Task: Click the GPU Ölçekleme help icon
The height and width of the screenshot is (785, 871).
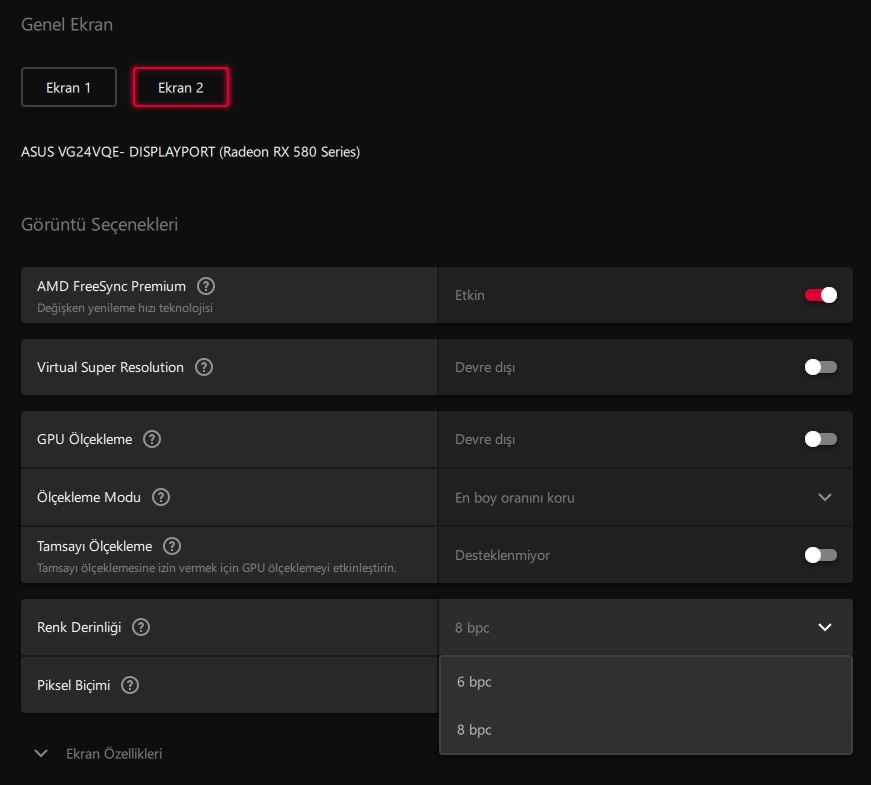Action: [152, 439]
